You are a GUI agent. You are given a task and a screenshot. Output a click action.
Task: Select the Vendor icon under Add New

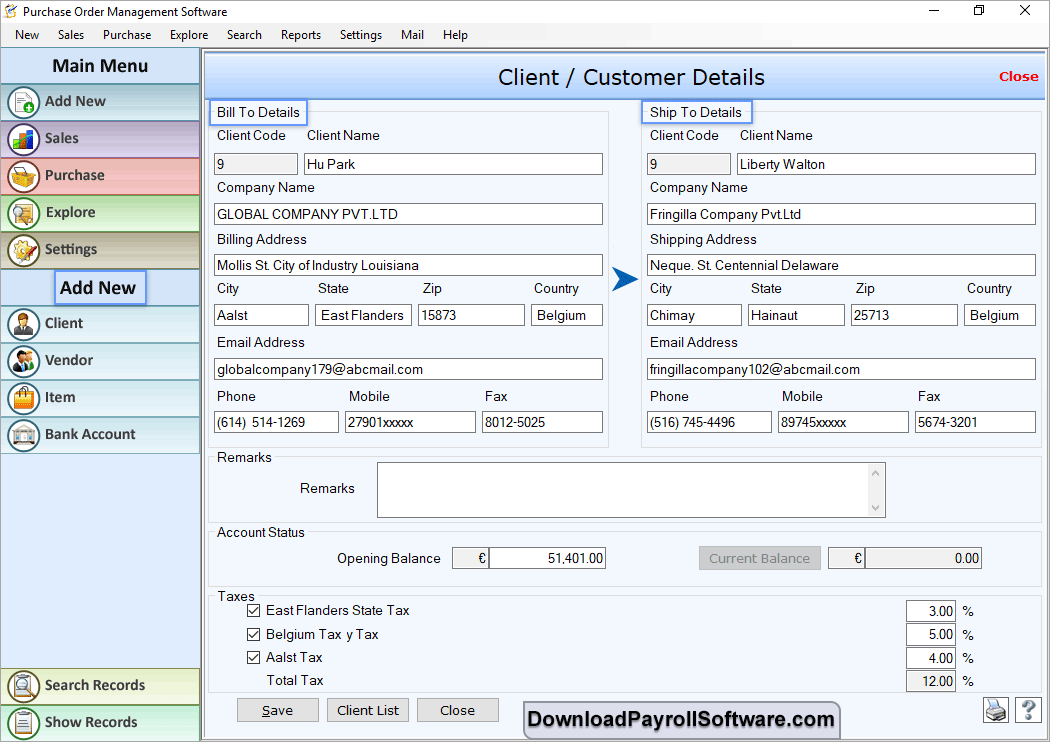tap(24, 361)
